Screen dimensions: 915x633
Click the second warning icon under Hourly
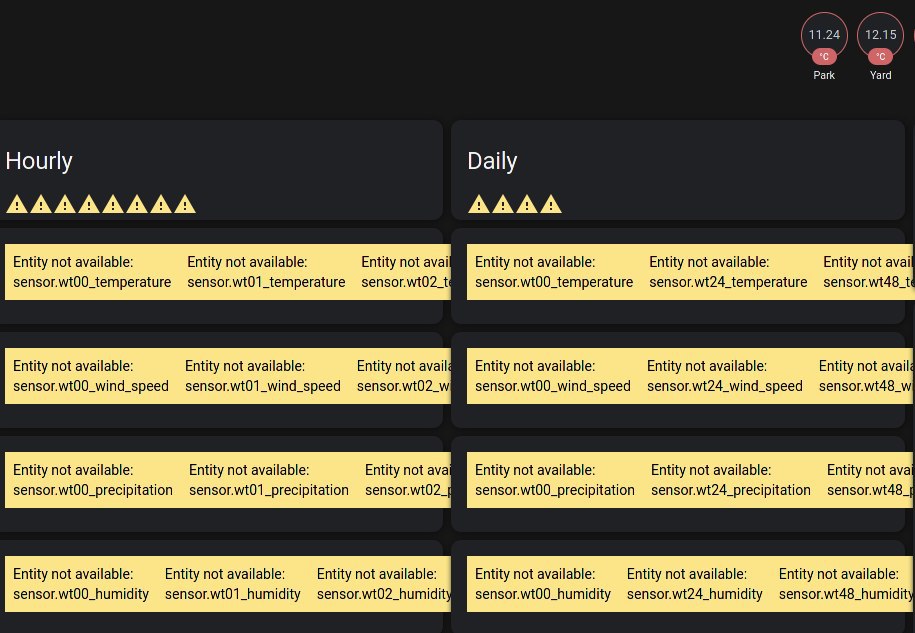coord(40,205)
